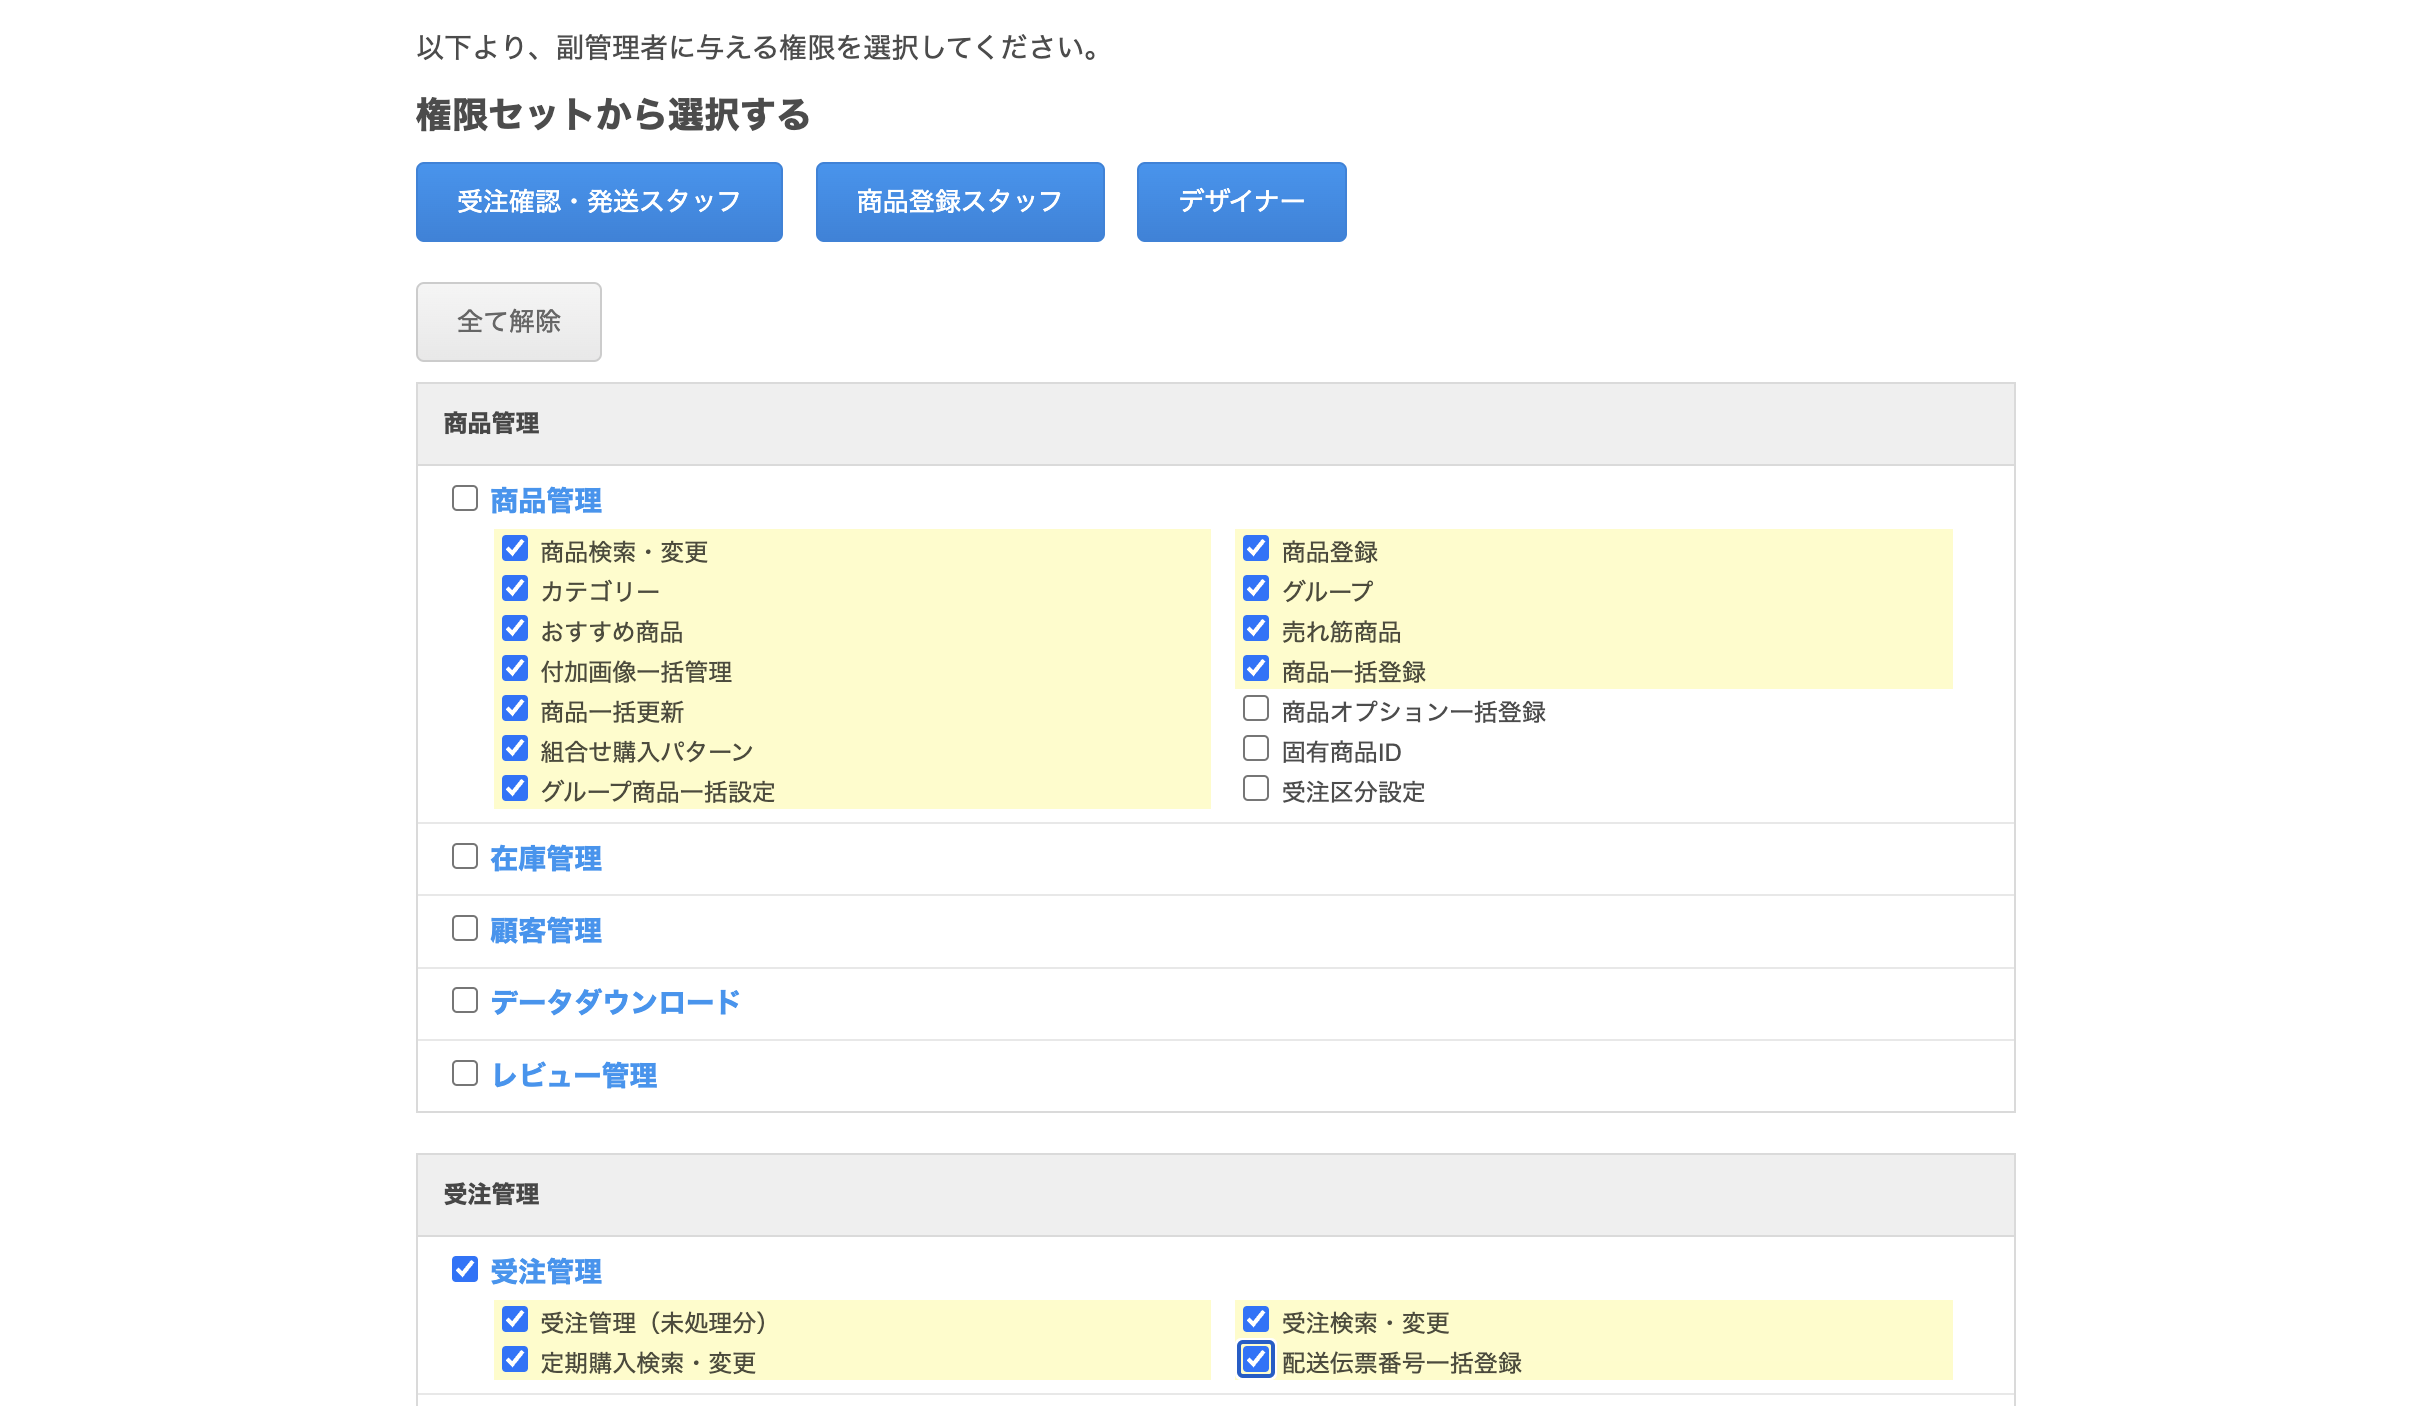The width and height of the screenshot is (2426, 1406).
Task: Uncheck 商品検索・変更 checkbox
Action: coord(515,549)
